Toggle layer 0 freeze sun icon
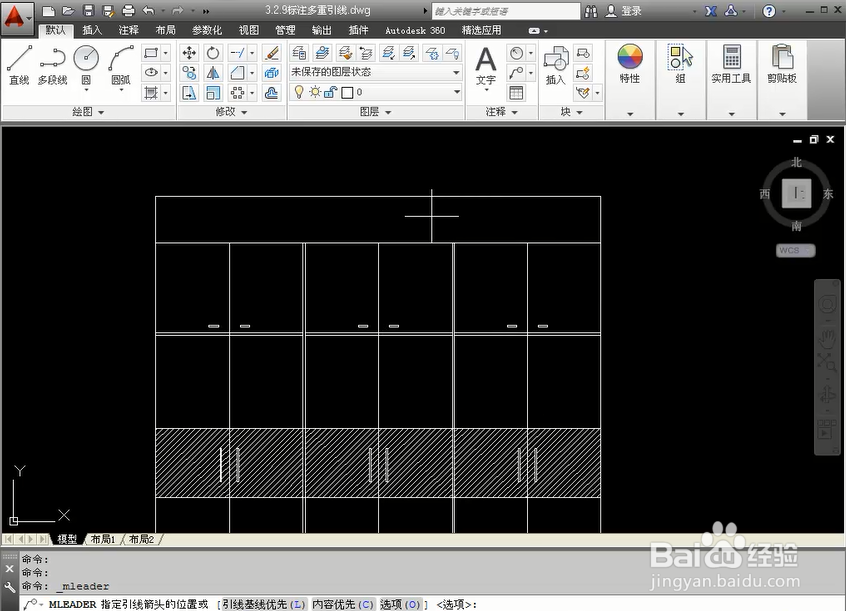The height and width of the screenshot is (611, 846). tap(315, 92)
